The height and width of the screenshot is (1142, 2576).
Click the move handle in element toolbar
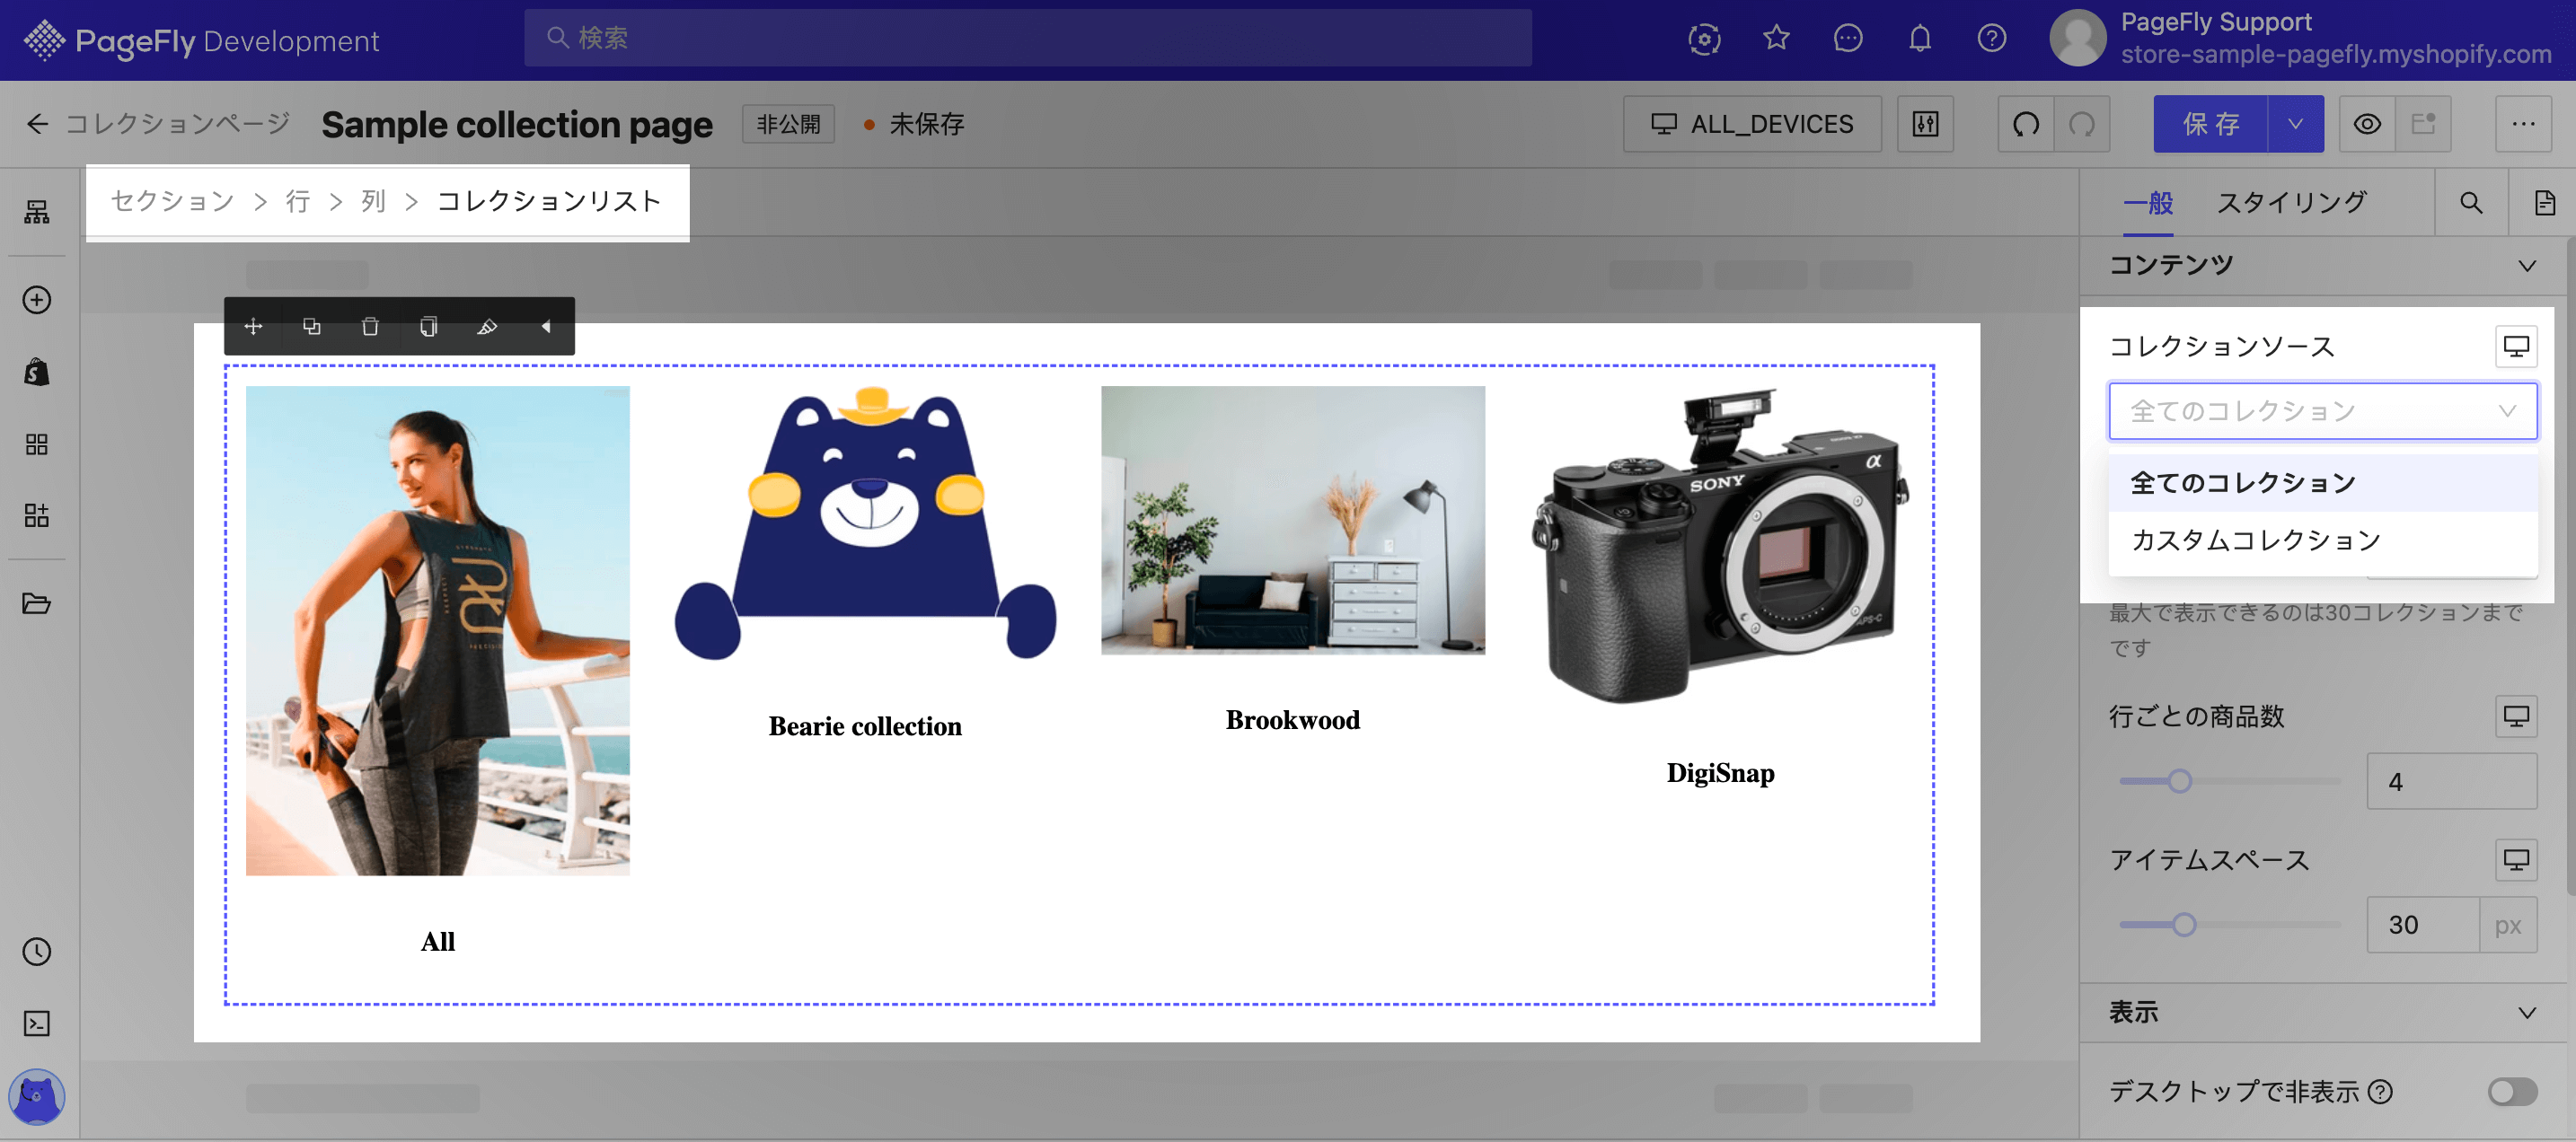(x=253, y=326)
